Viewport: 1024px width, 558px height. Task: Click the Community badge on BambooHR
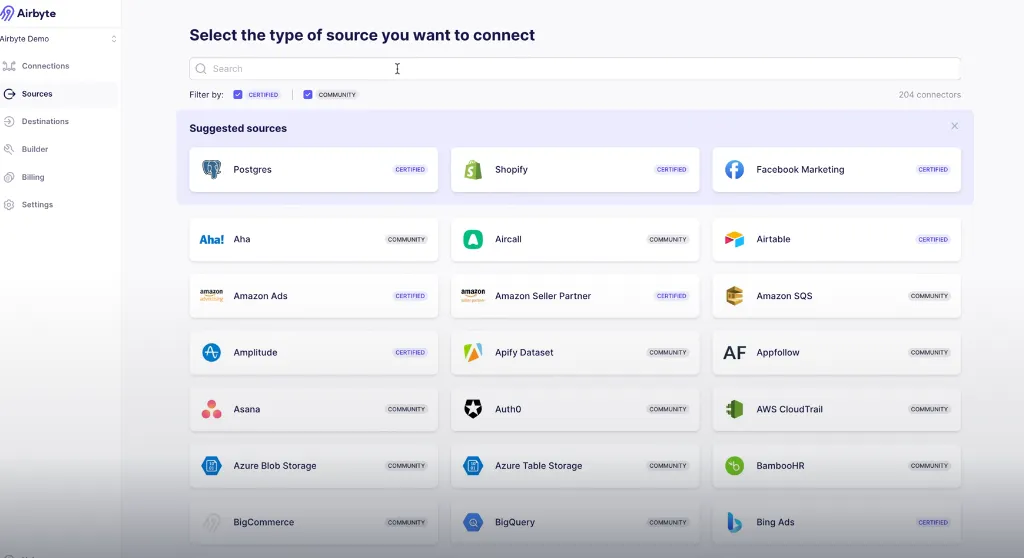click(929, 466)
